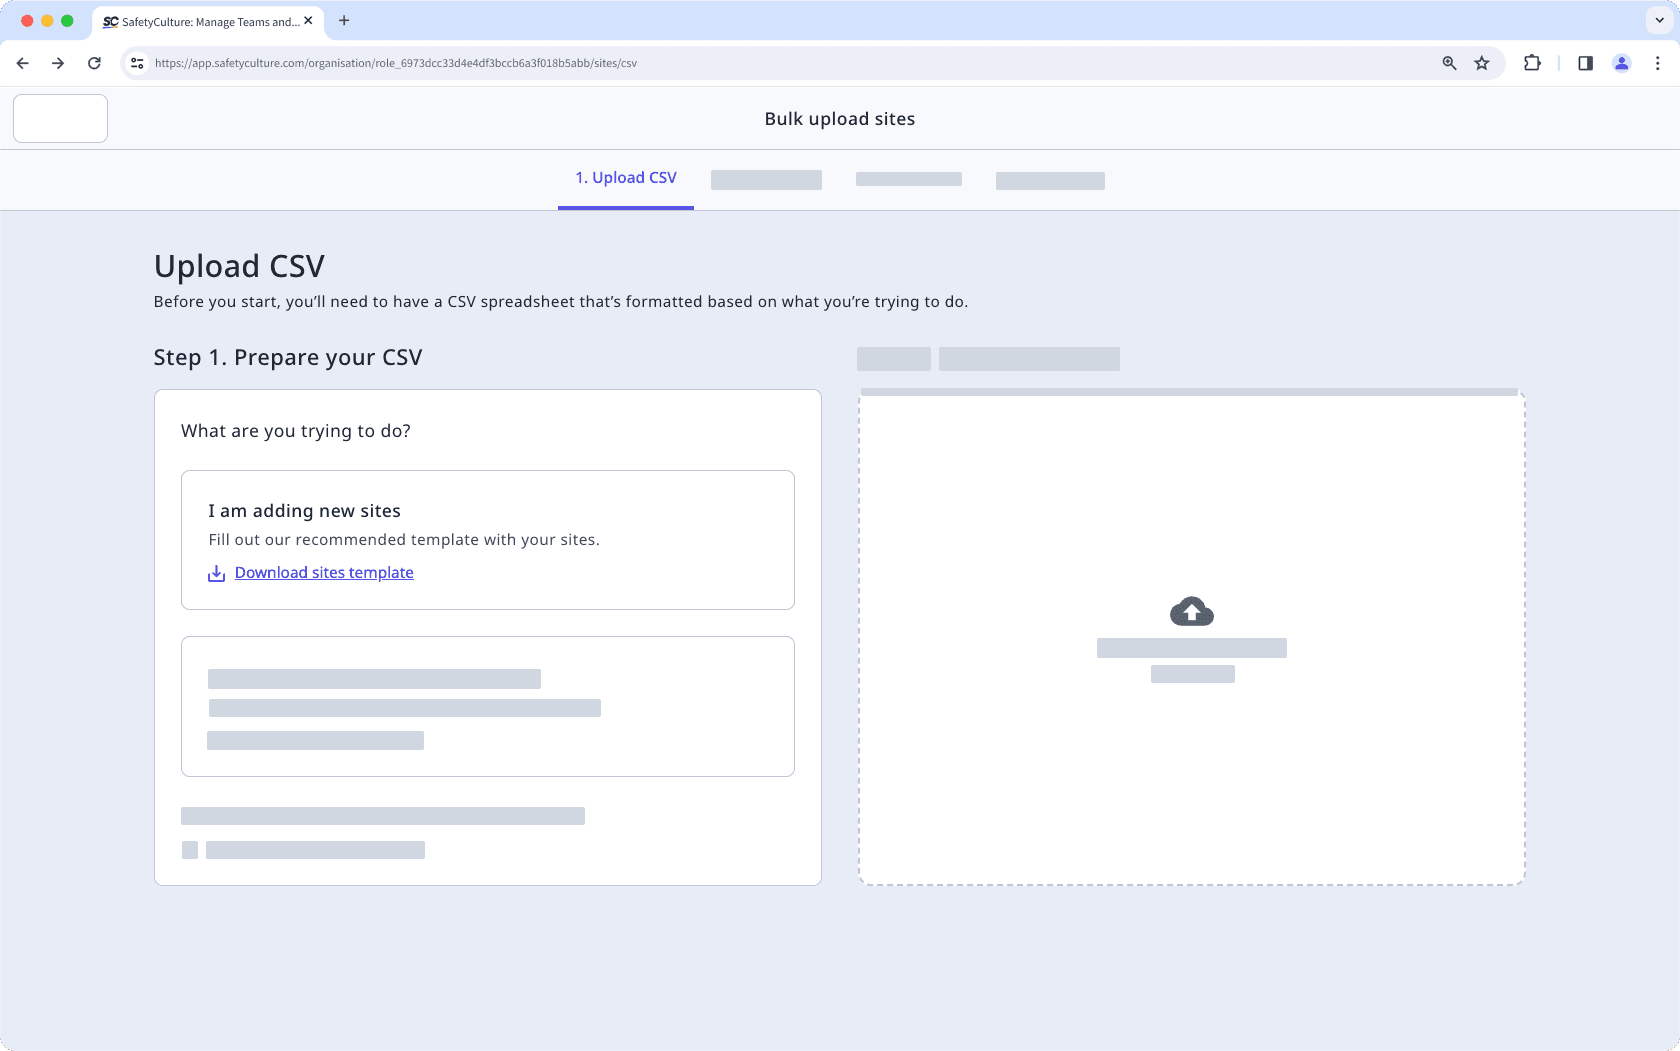Viewport: 1680px width, 1051px height.
Task: Click the cloud upload icon in the dropzone
Action: pyautogui.click(x=1191, y=611)
